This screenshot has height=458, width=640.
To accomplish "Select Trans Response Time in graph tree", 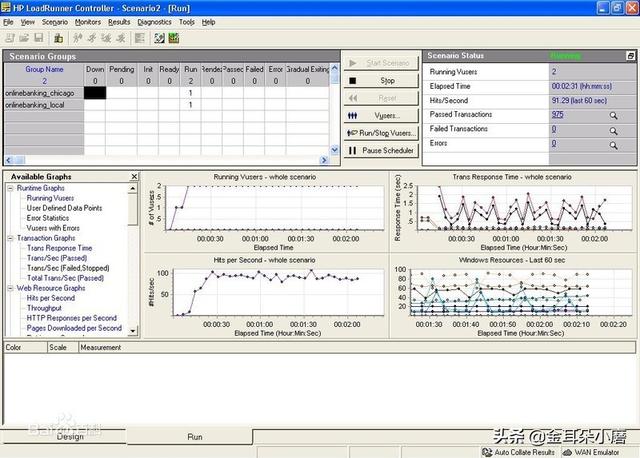I will tap(59, 248).
